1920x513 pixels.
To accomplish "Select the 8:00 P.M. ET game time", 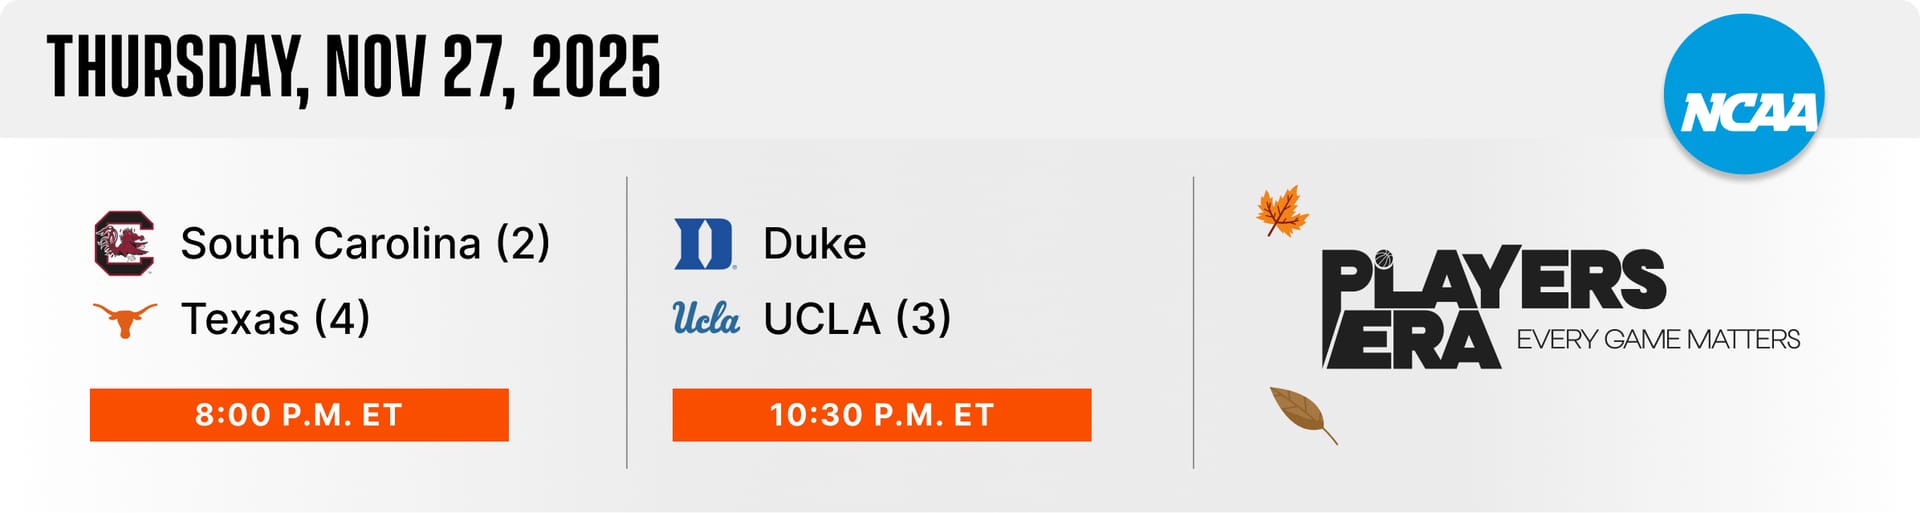I will [299, 415].
